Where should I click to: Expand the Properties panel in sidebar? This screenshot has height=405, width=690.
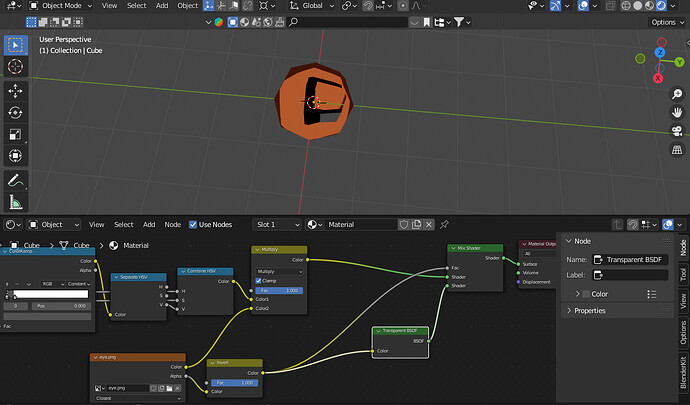[590, 311]
